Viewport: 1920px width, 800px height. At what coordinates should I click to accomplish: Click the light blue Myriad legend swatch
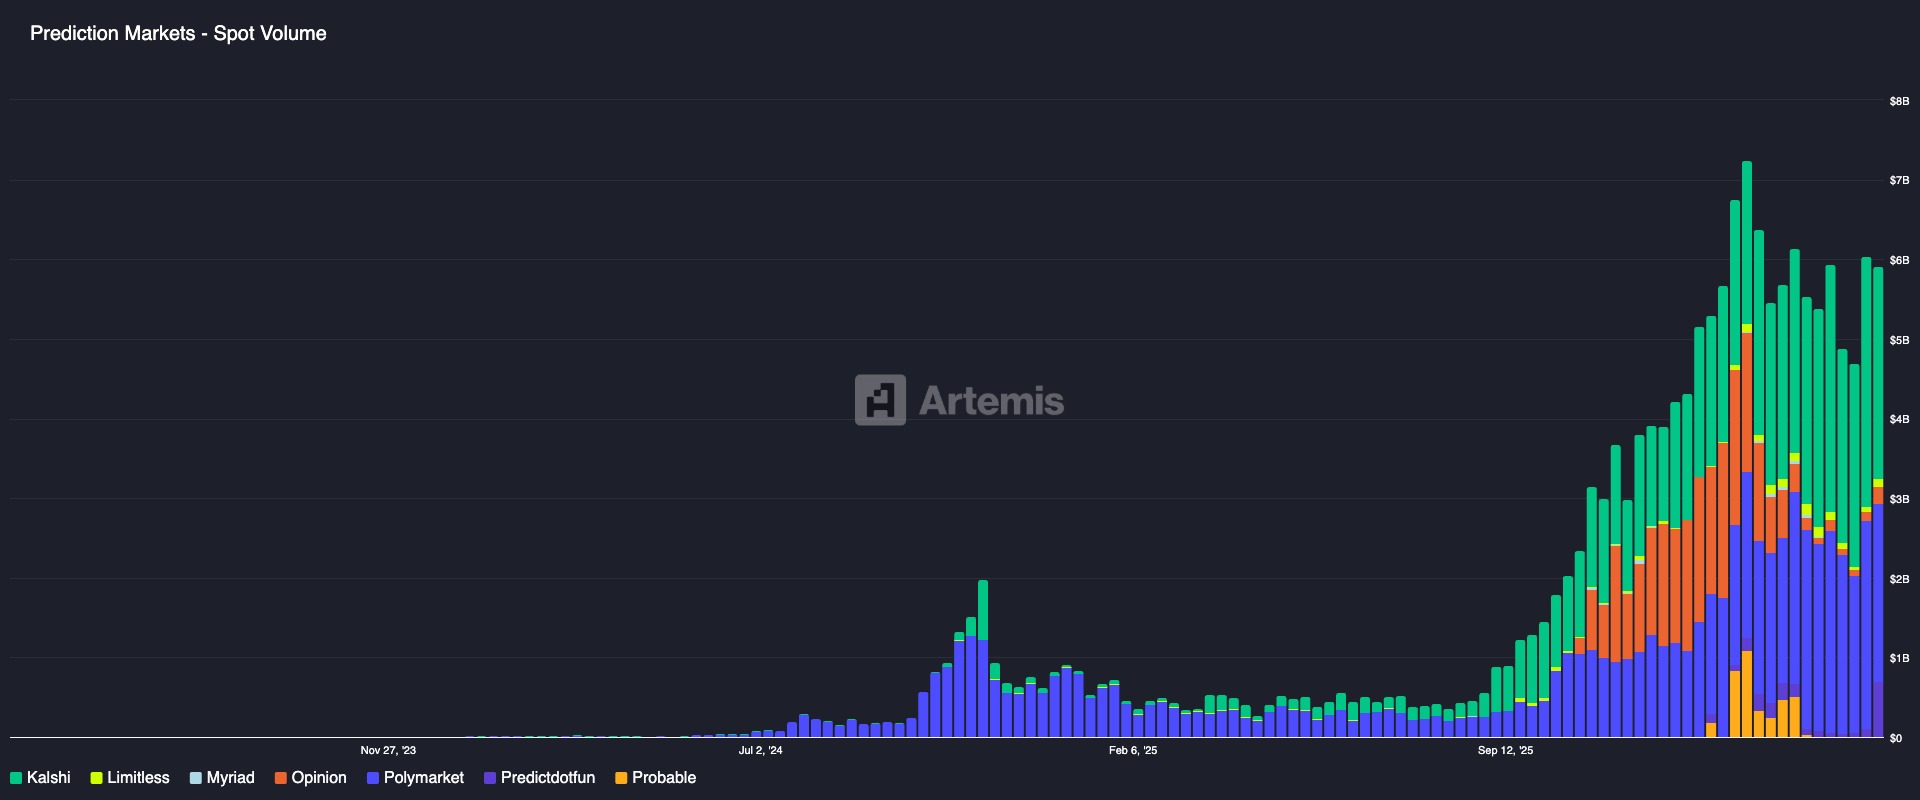(x=196, y=778)
